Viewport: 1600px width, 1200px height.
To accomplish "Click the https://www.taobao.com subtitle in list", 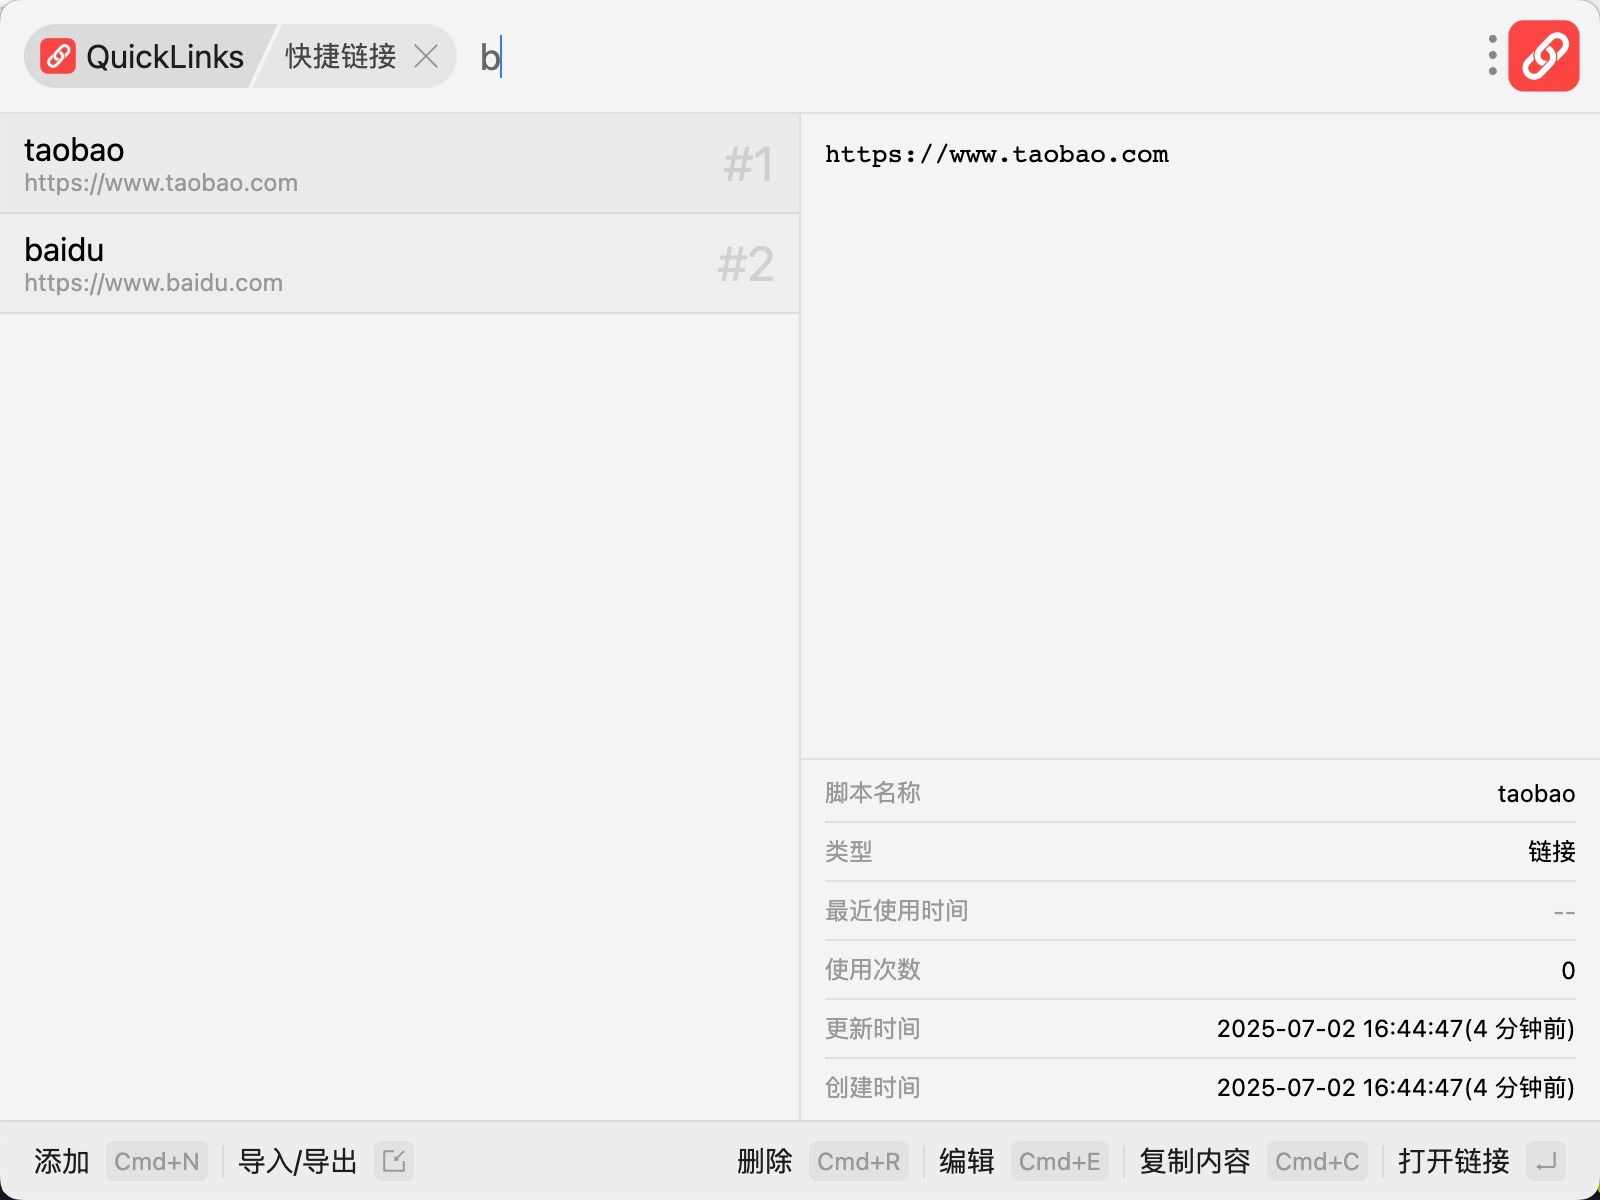I will 161,183.
